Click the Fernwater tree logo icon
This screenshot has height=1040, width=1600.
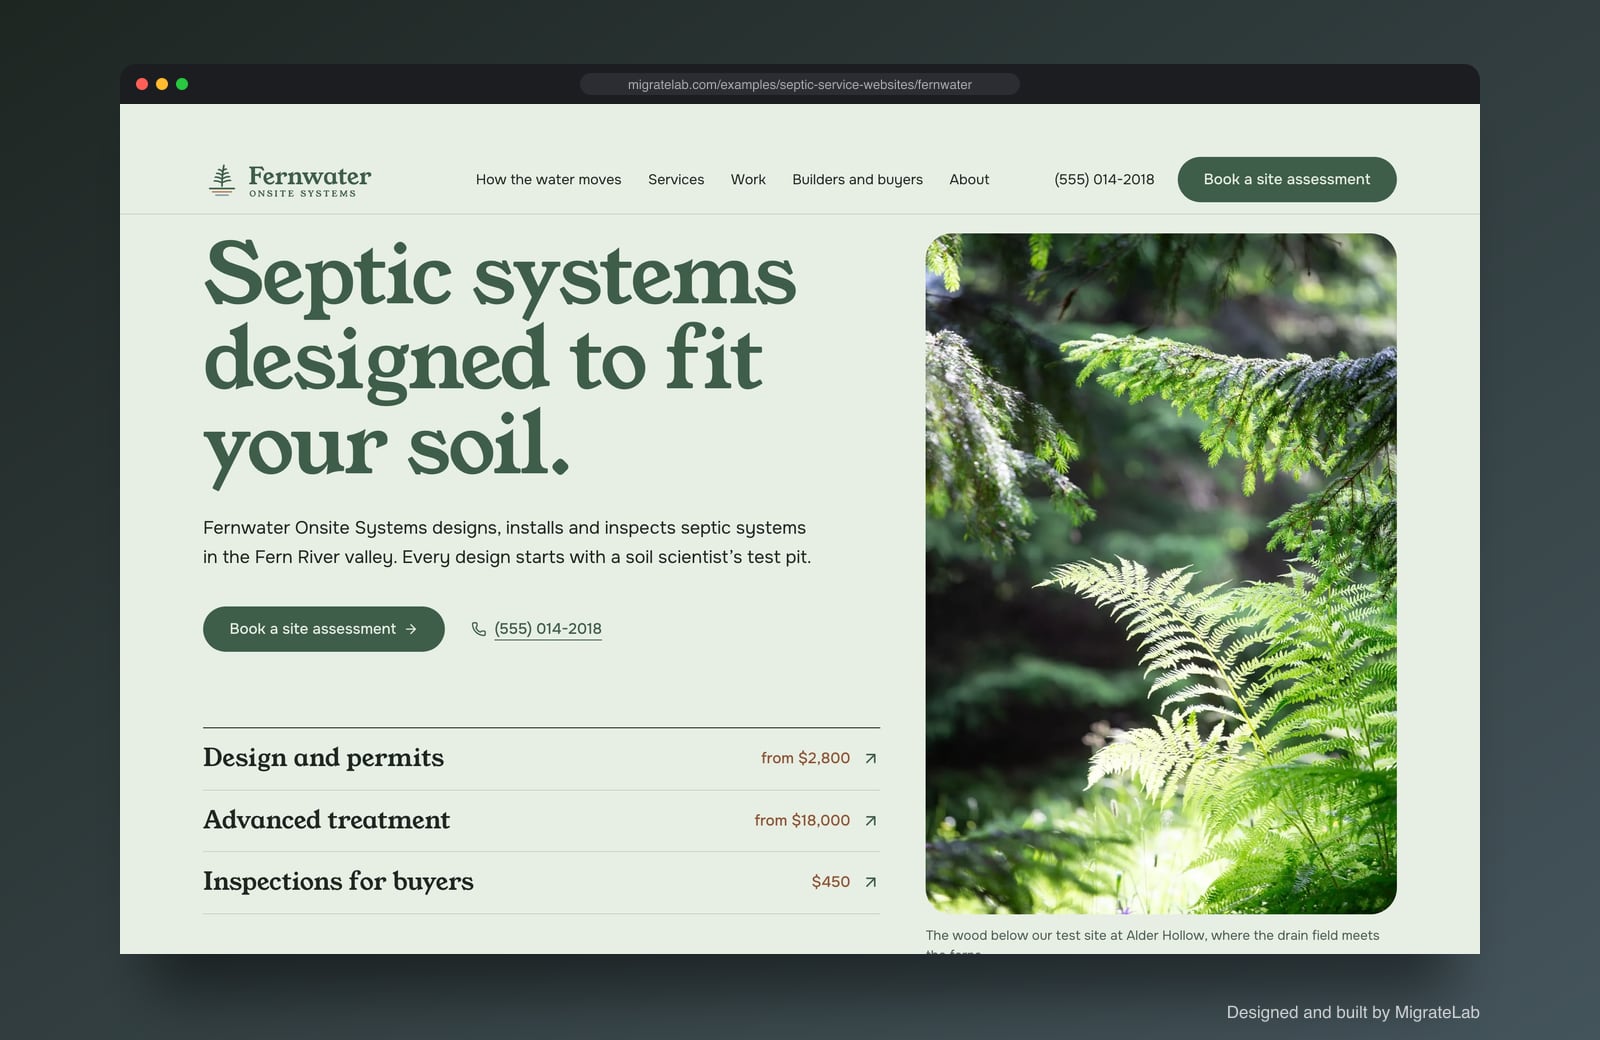(x=222, y=180)
